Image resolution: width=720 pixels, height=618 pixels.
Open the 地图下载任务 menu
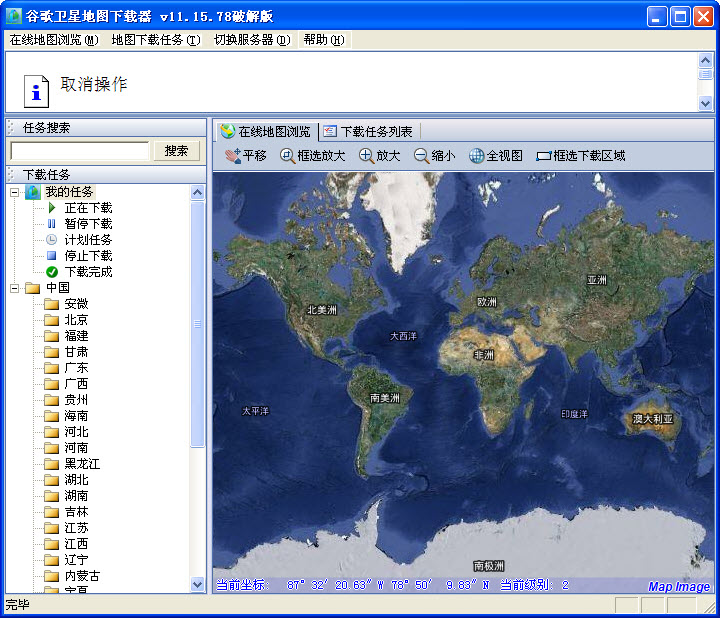[x=156, y=40]
